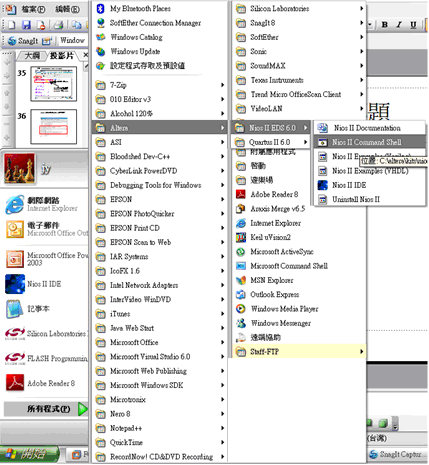Click Uninstall Nios II icon
This screenshot has height=465, width=429.
[322, 200]
